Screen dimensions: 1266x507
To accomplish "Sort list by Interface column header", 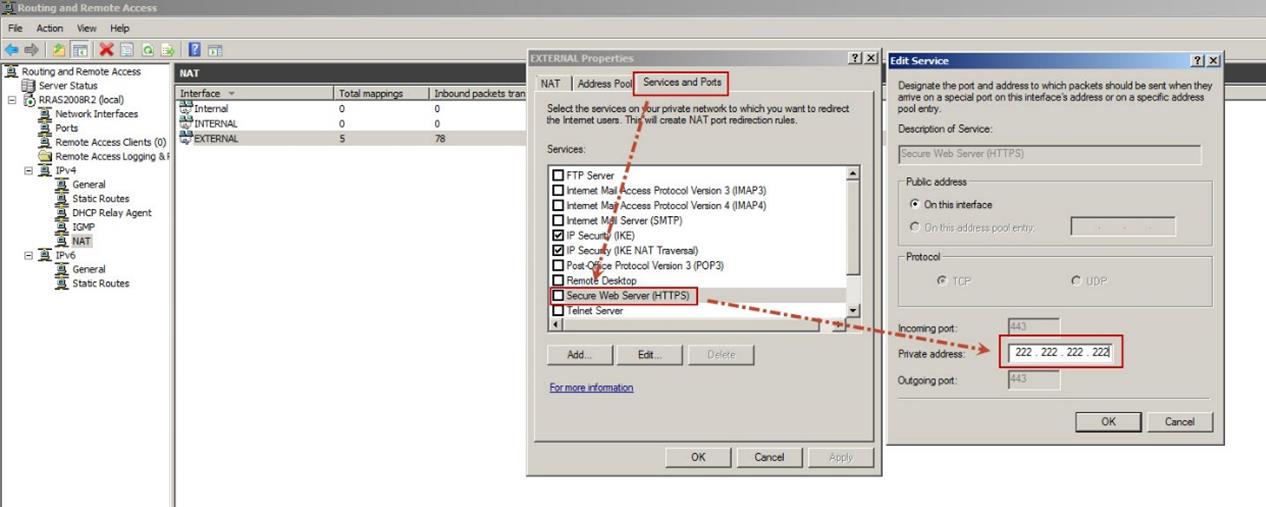I will tap(255, 93).
